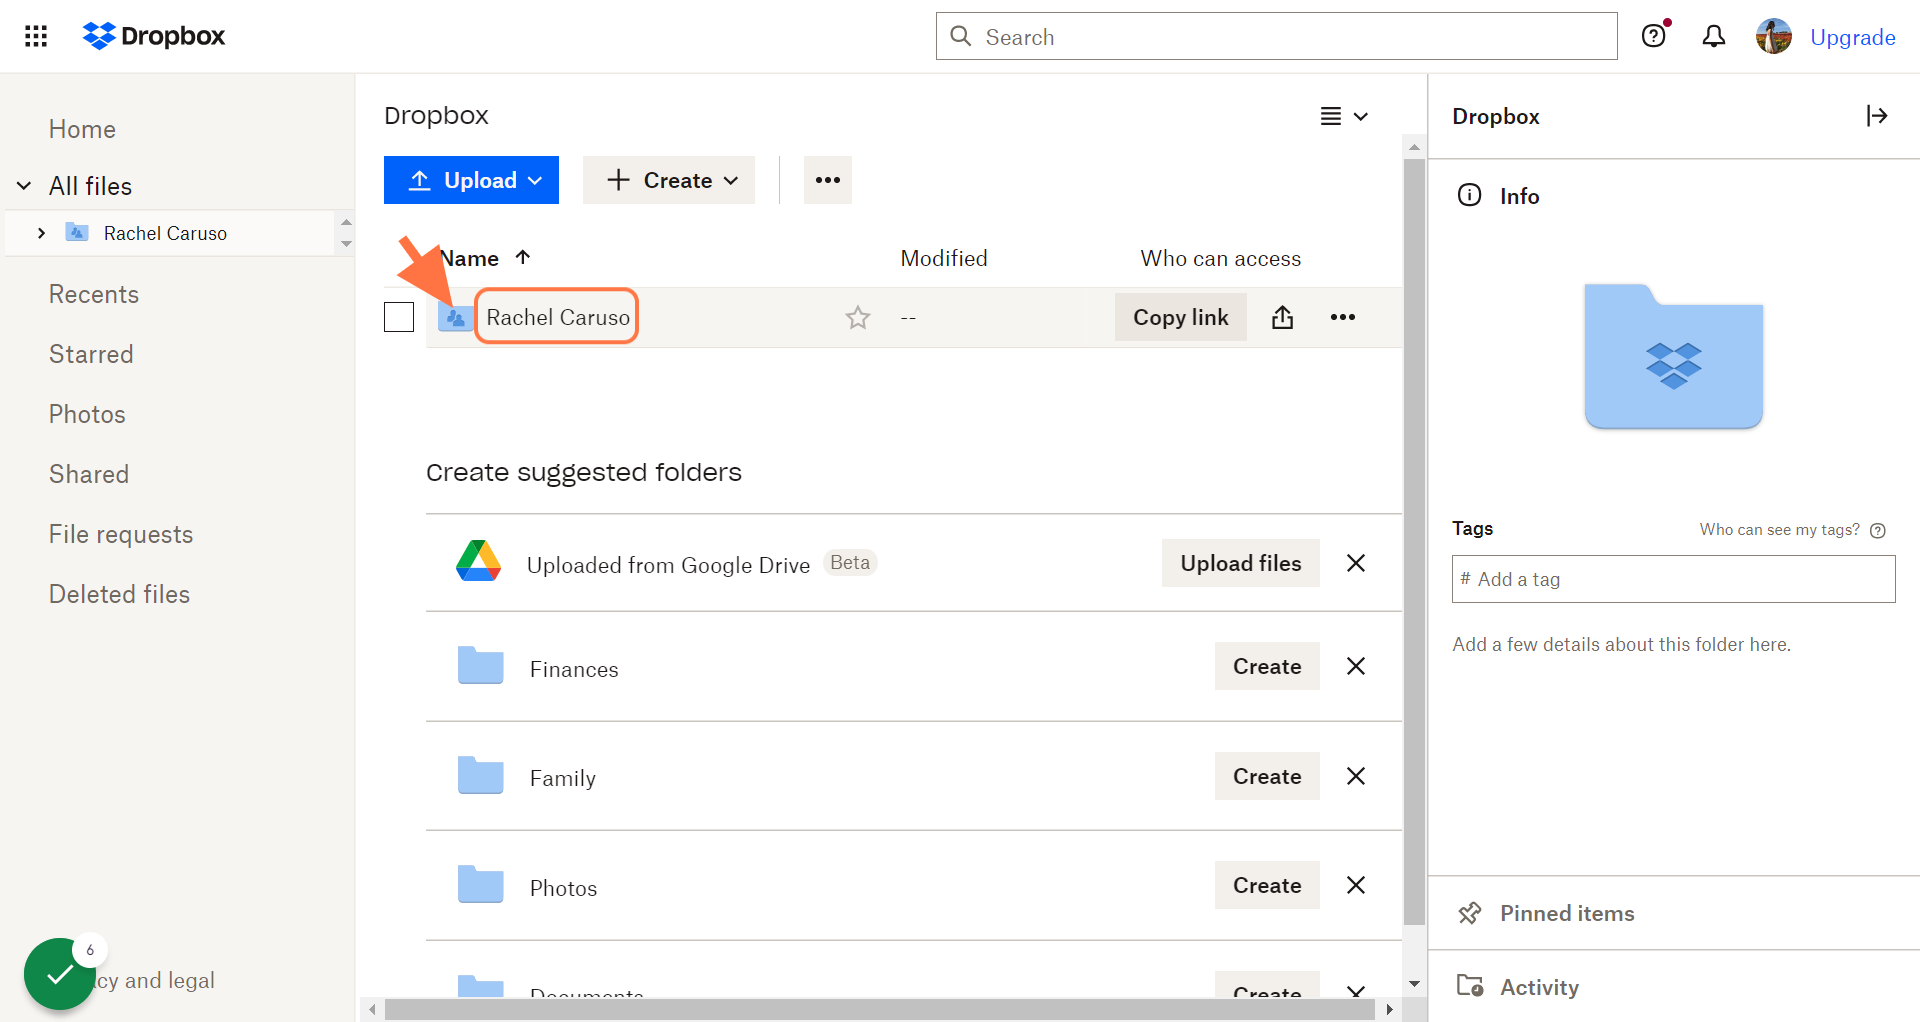Click the Info section icon
Image resolution: width=1920 pixels, height=1022 pixels.
[x=1470, y=195]
